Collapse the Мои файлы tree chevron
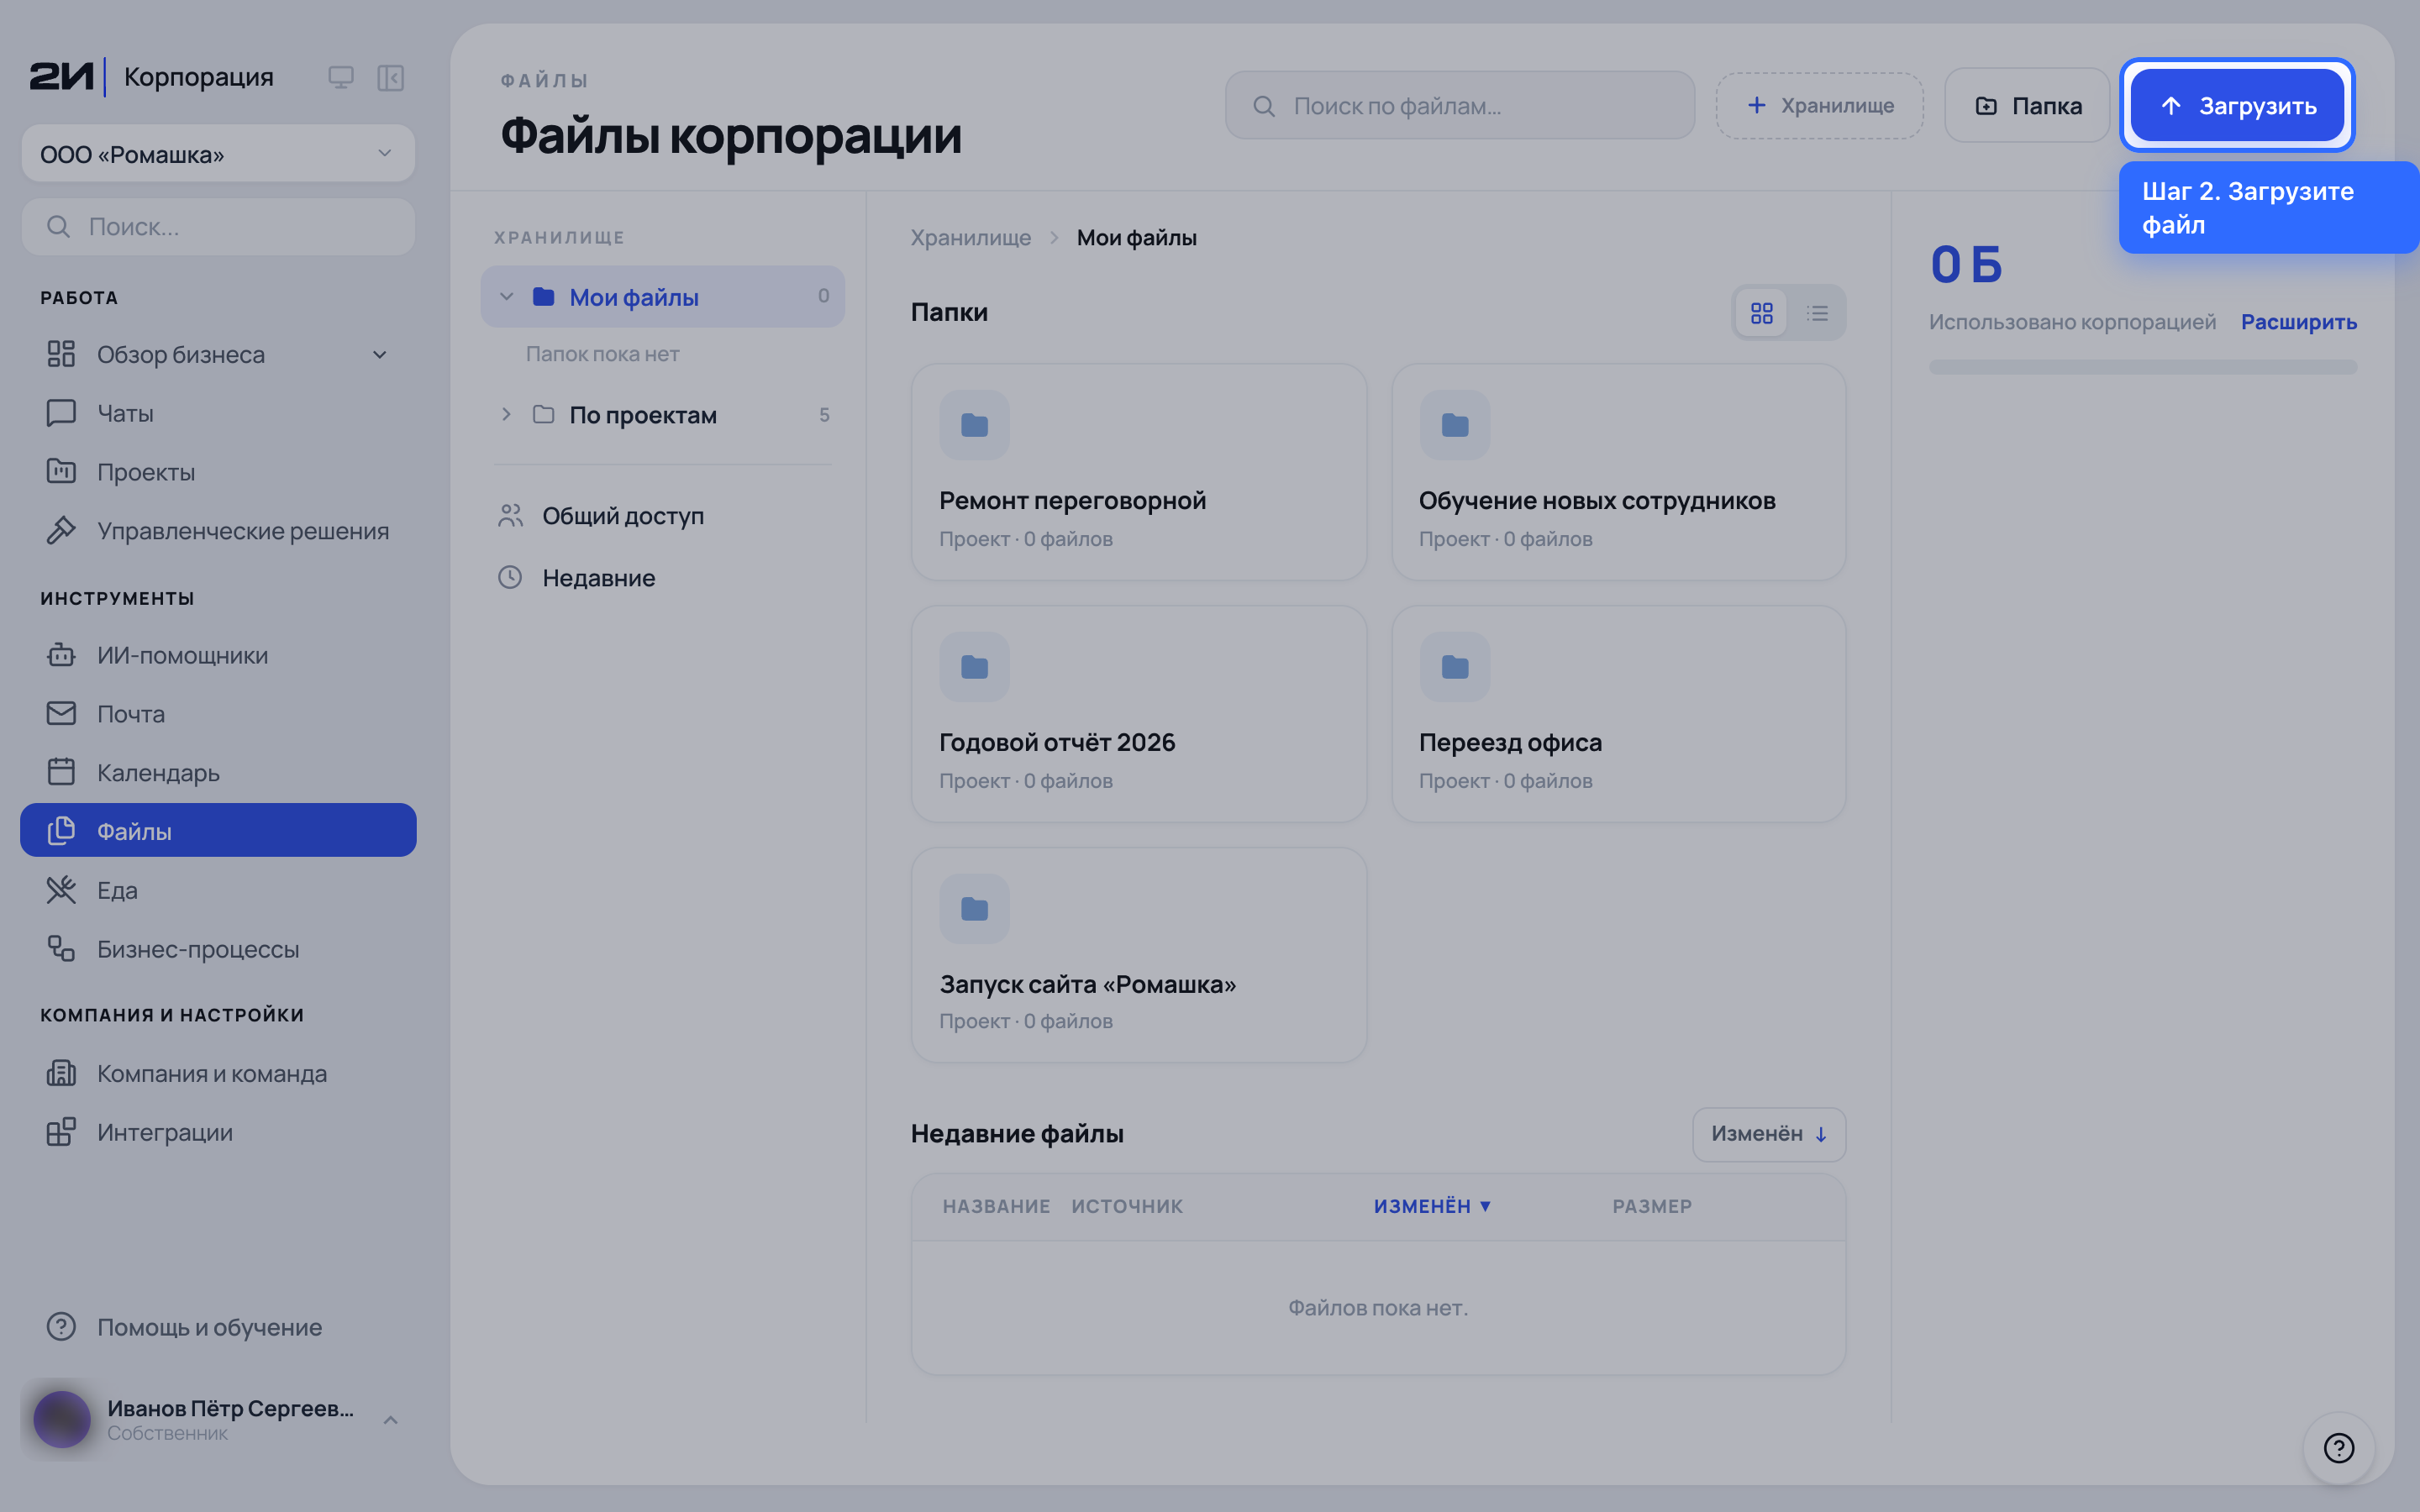2420x1512 pixels. 506,297
